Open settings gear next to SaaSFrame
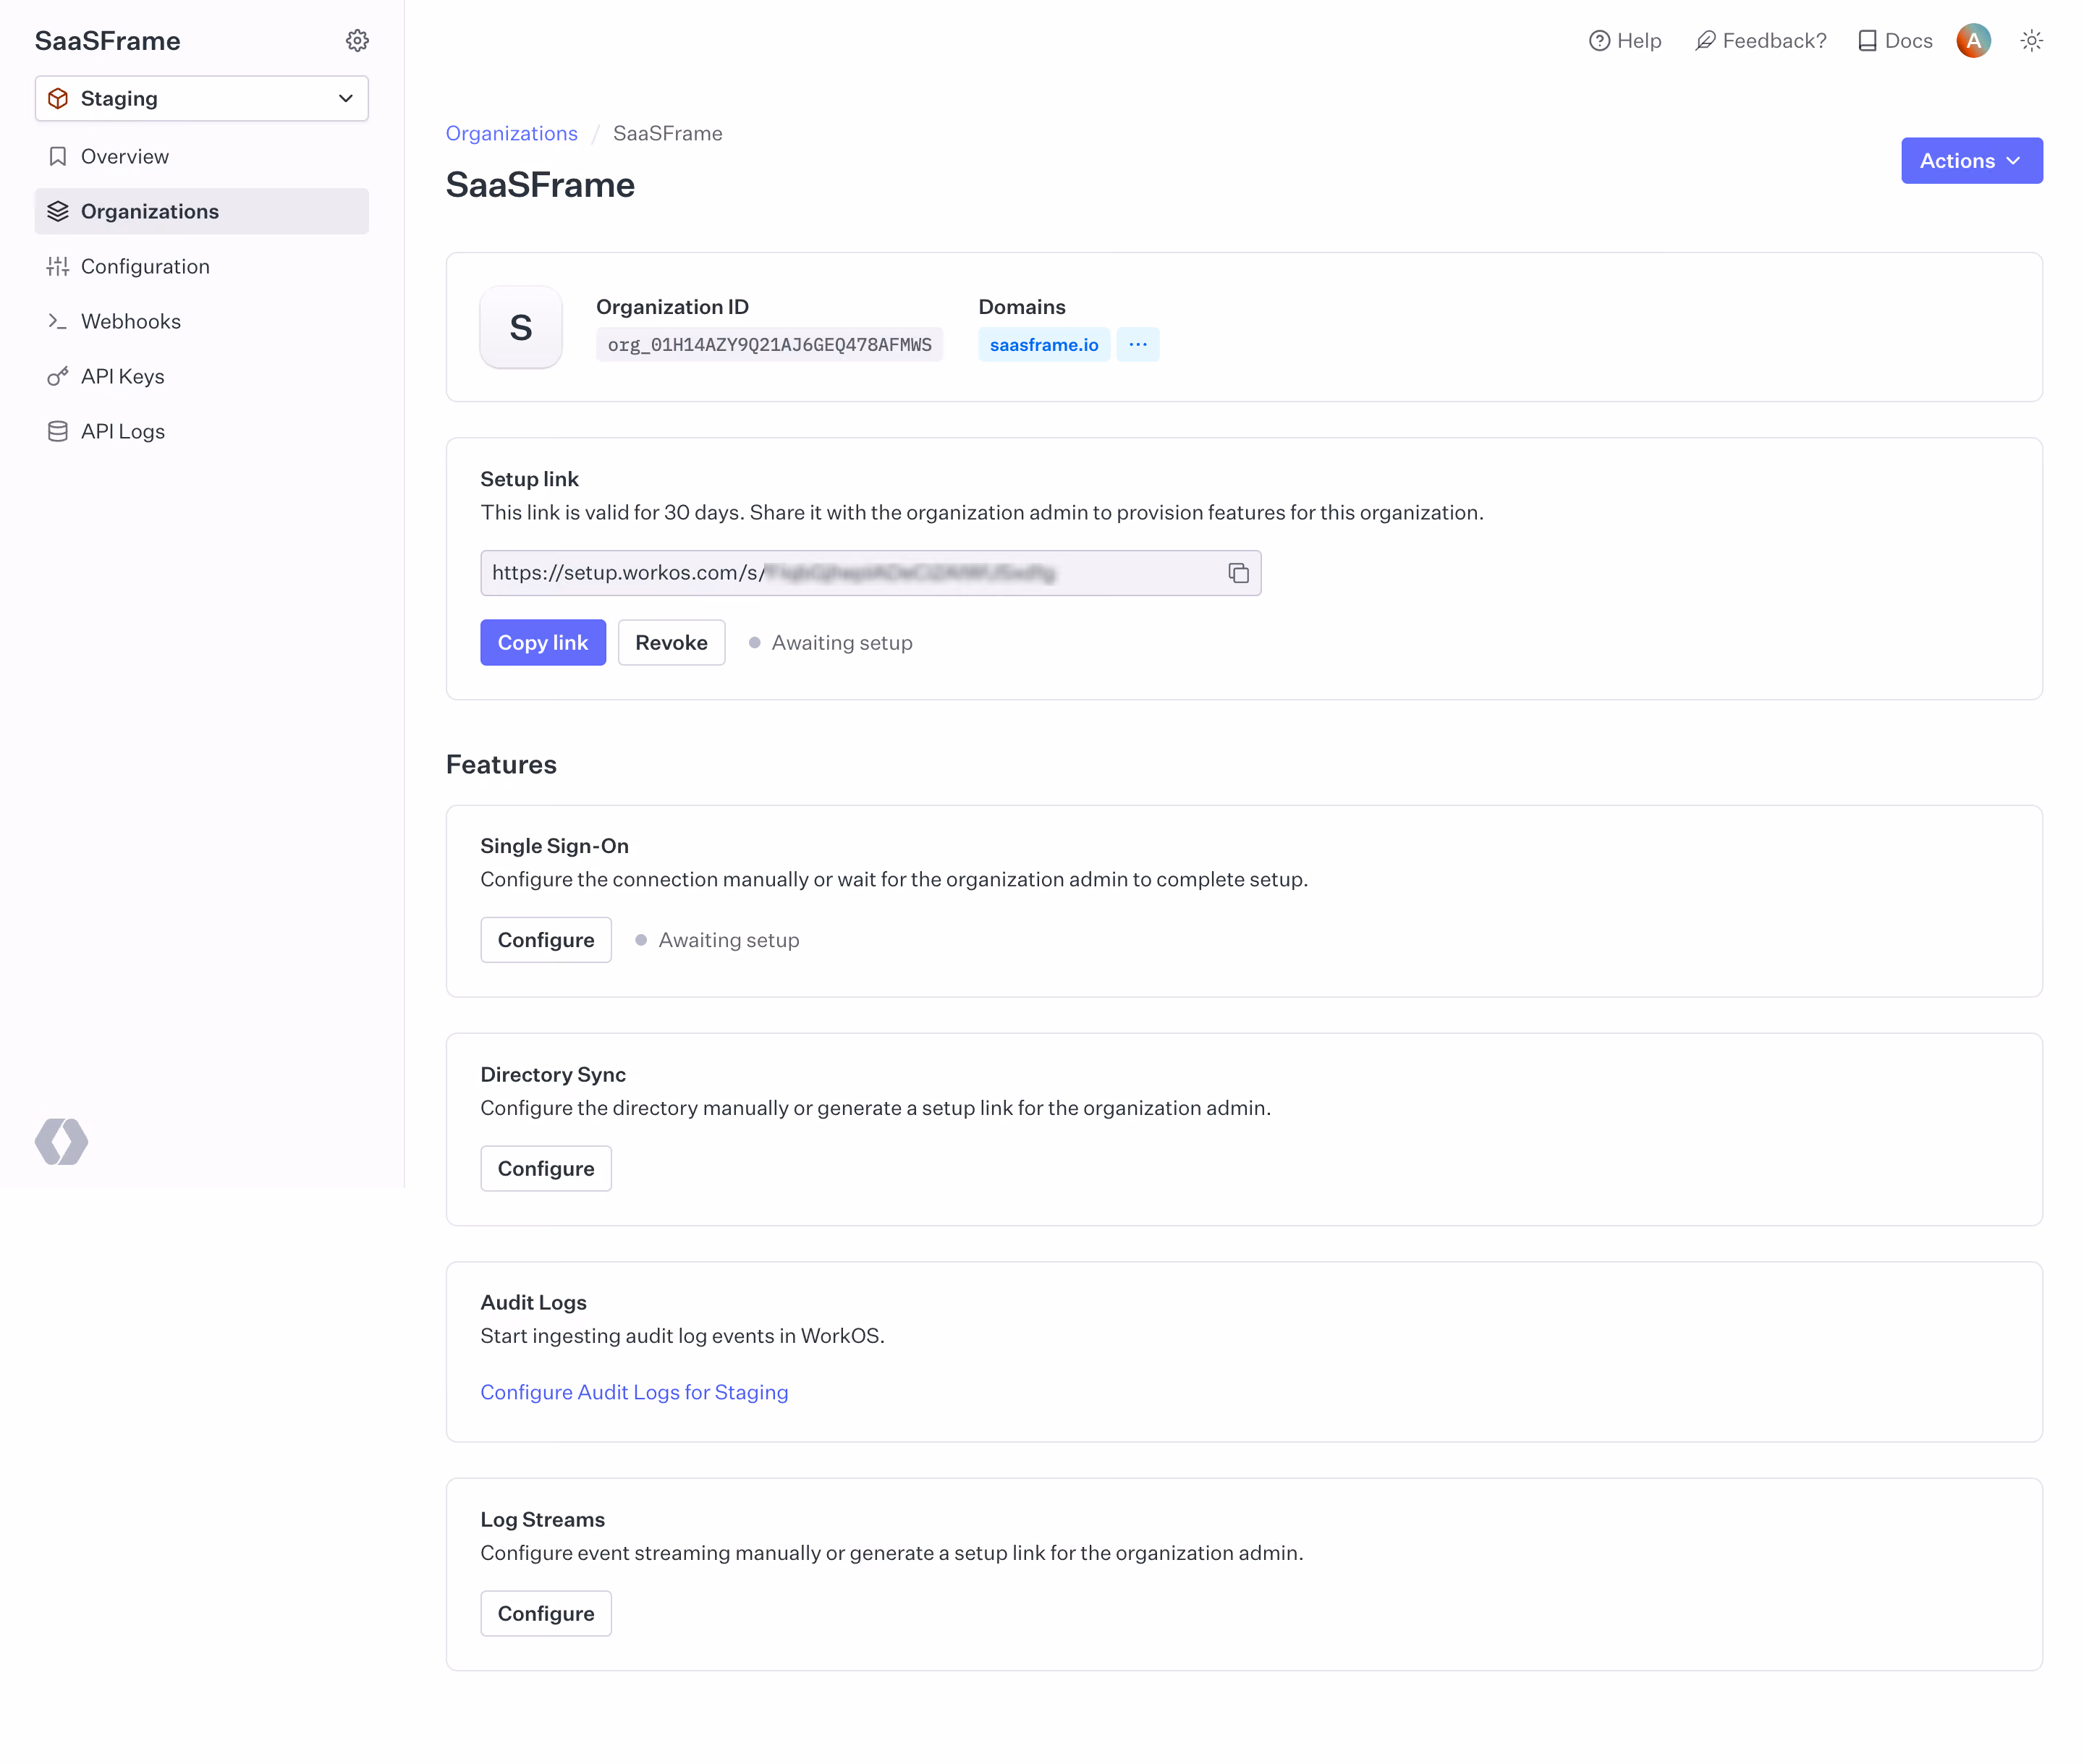2084x1764 pixels. tap(357, 41)
